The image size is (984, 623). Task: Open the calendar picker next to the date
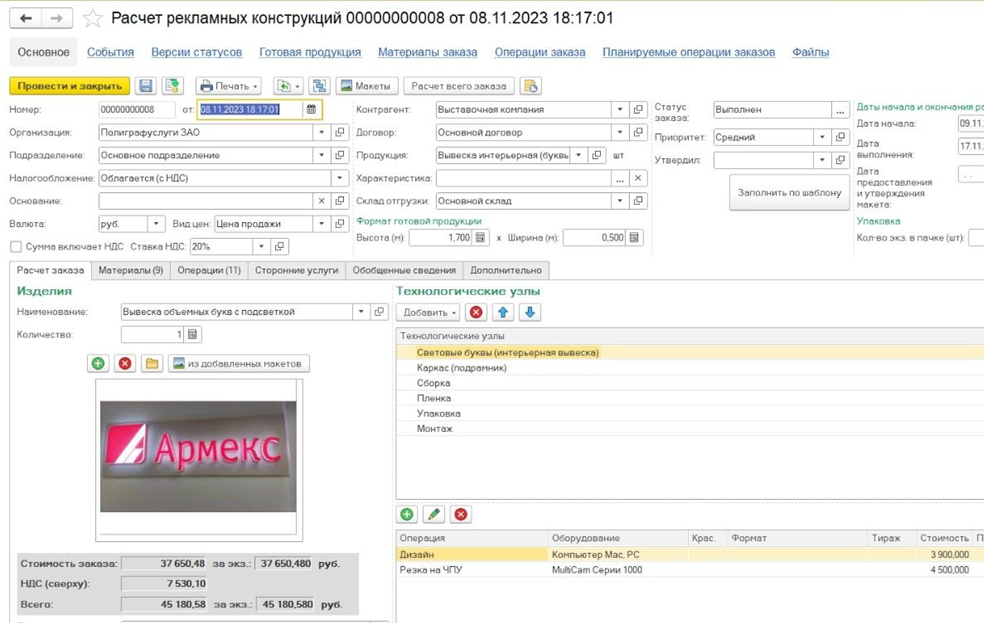click(311, 110)
